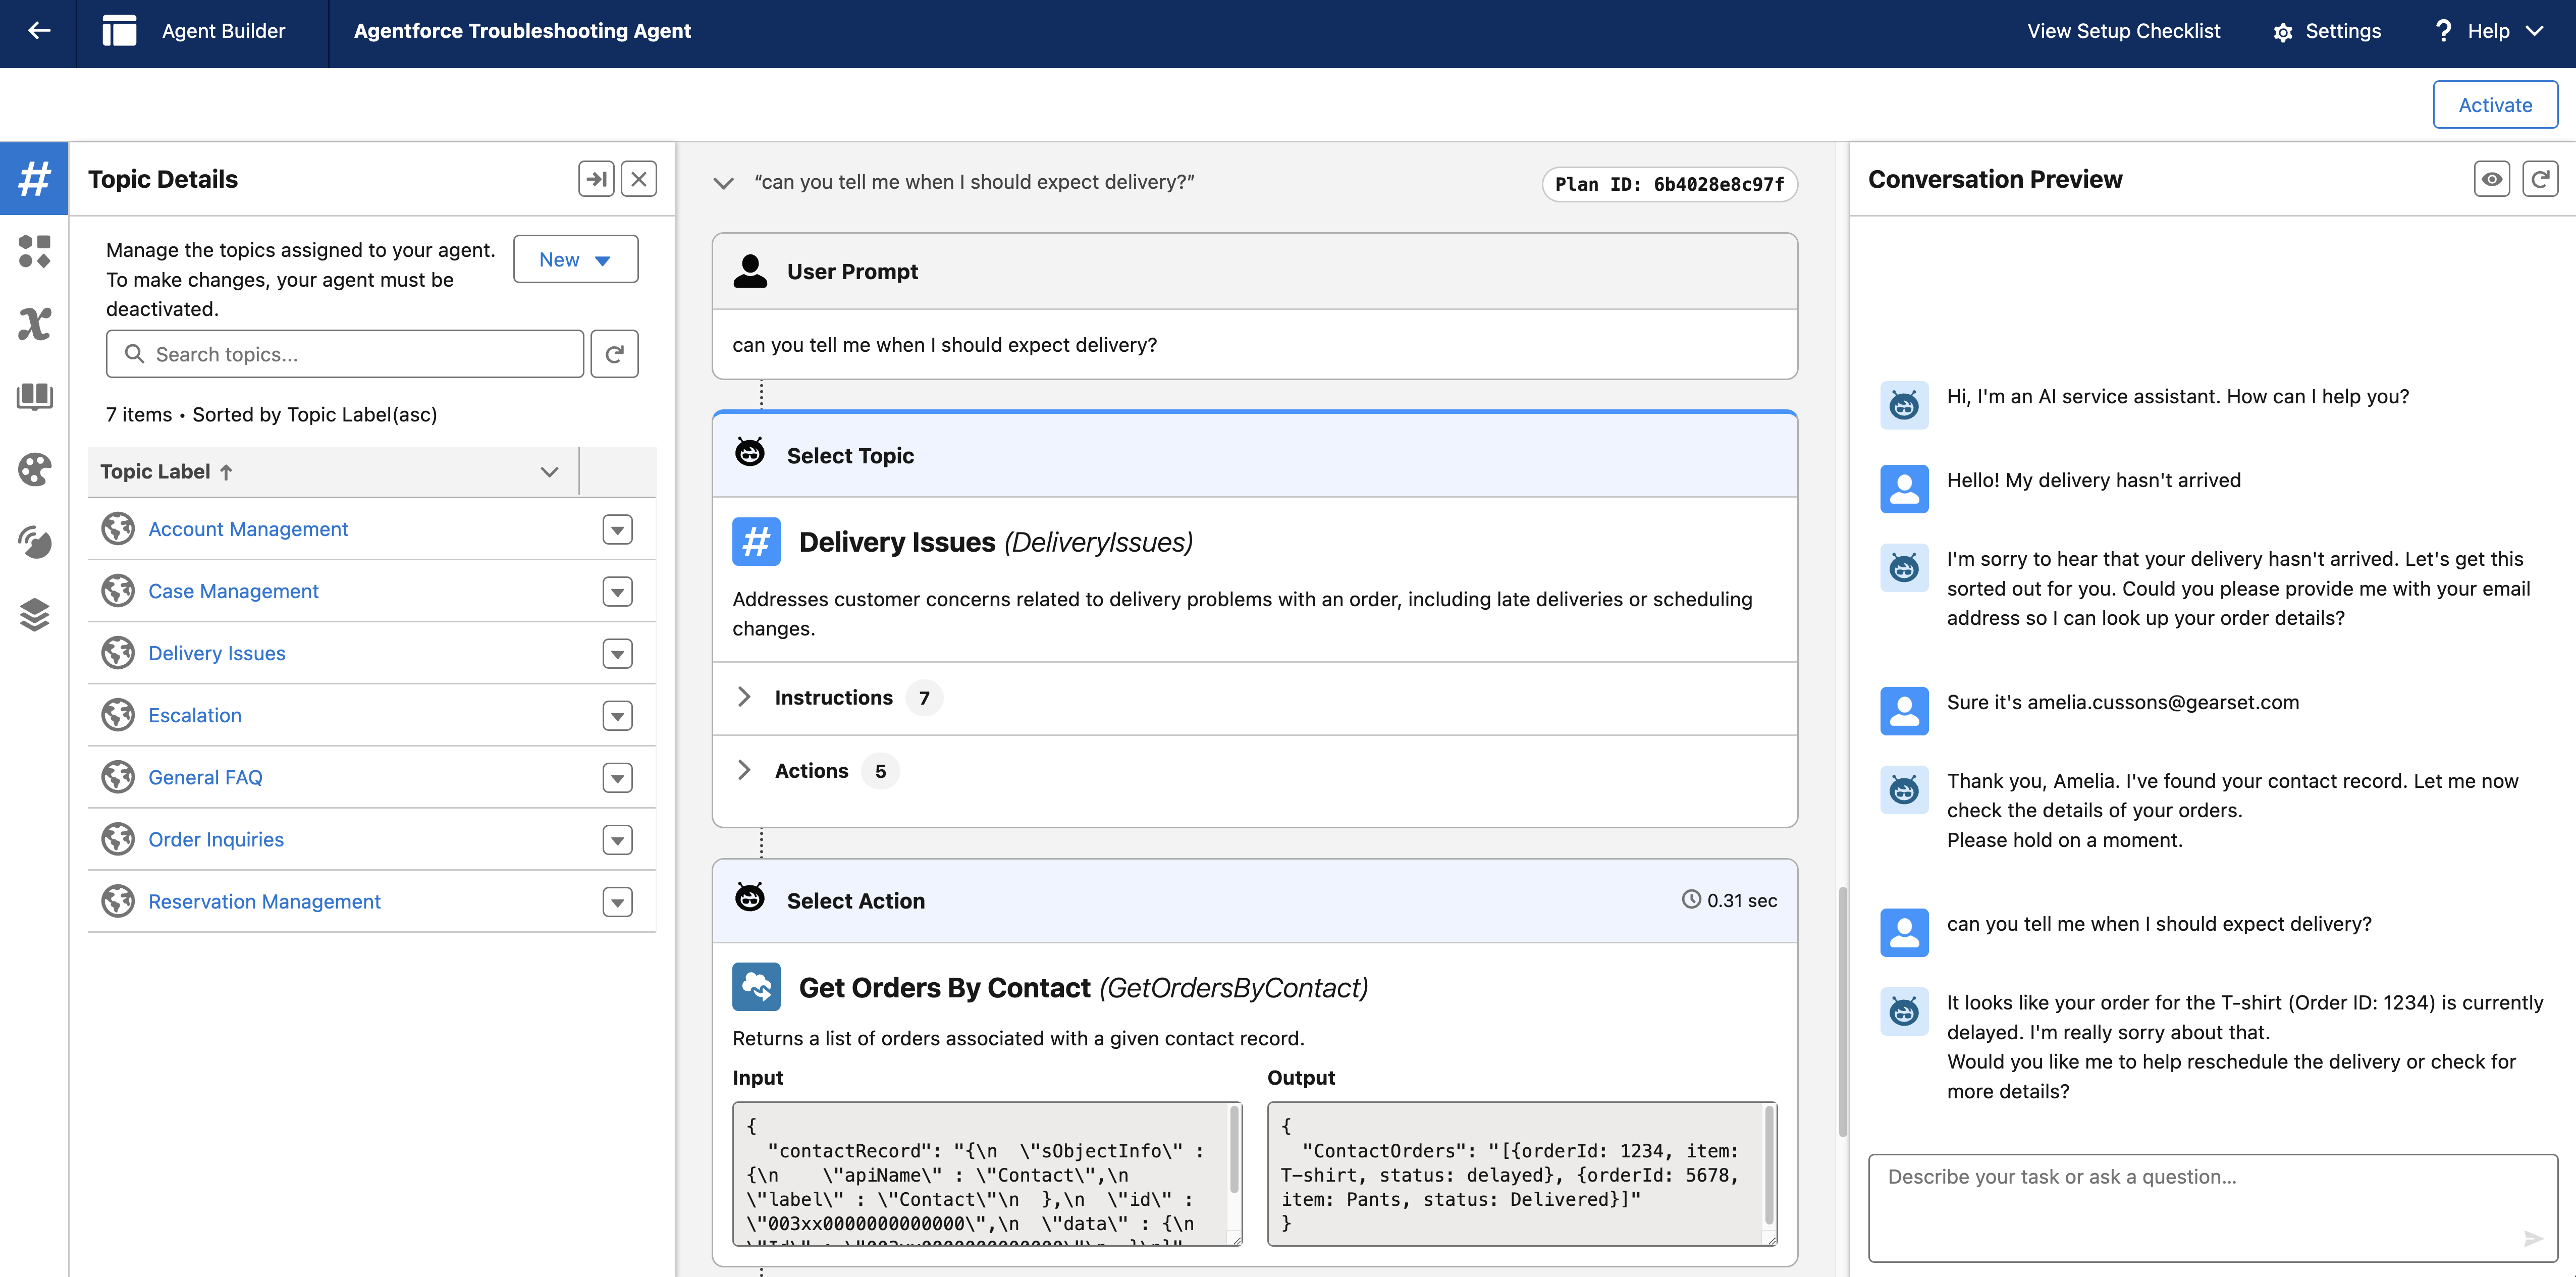
Task: Click the stacked layers icon in sidebar
Action: click(x=34, y=614)
